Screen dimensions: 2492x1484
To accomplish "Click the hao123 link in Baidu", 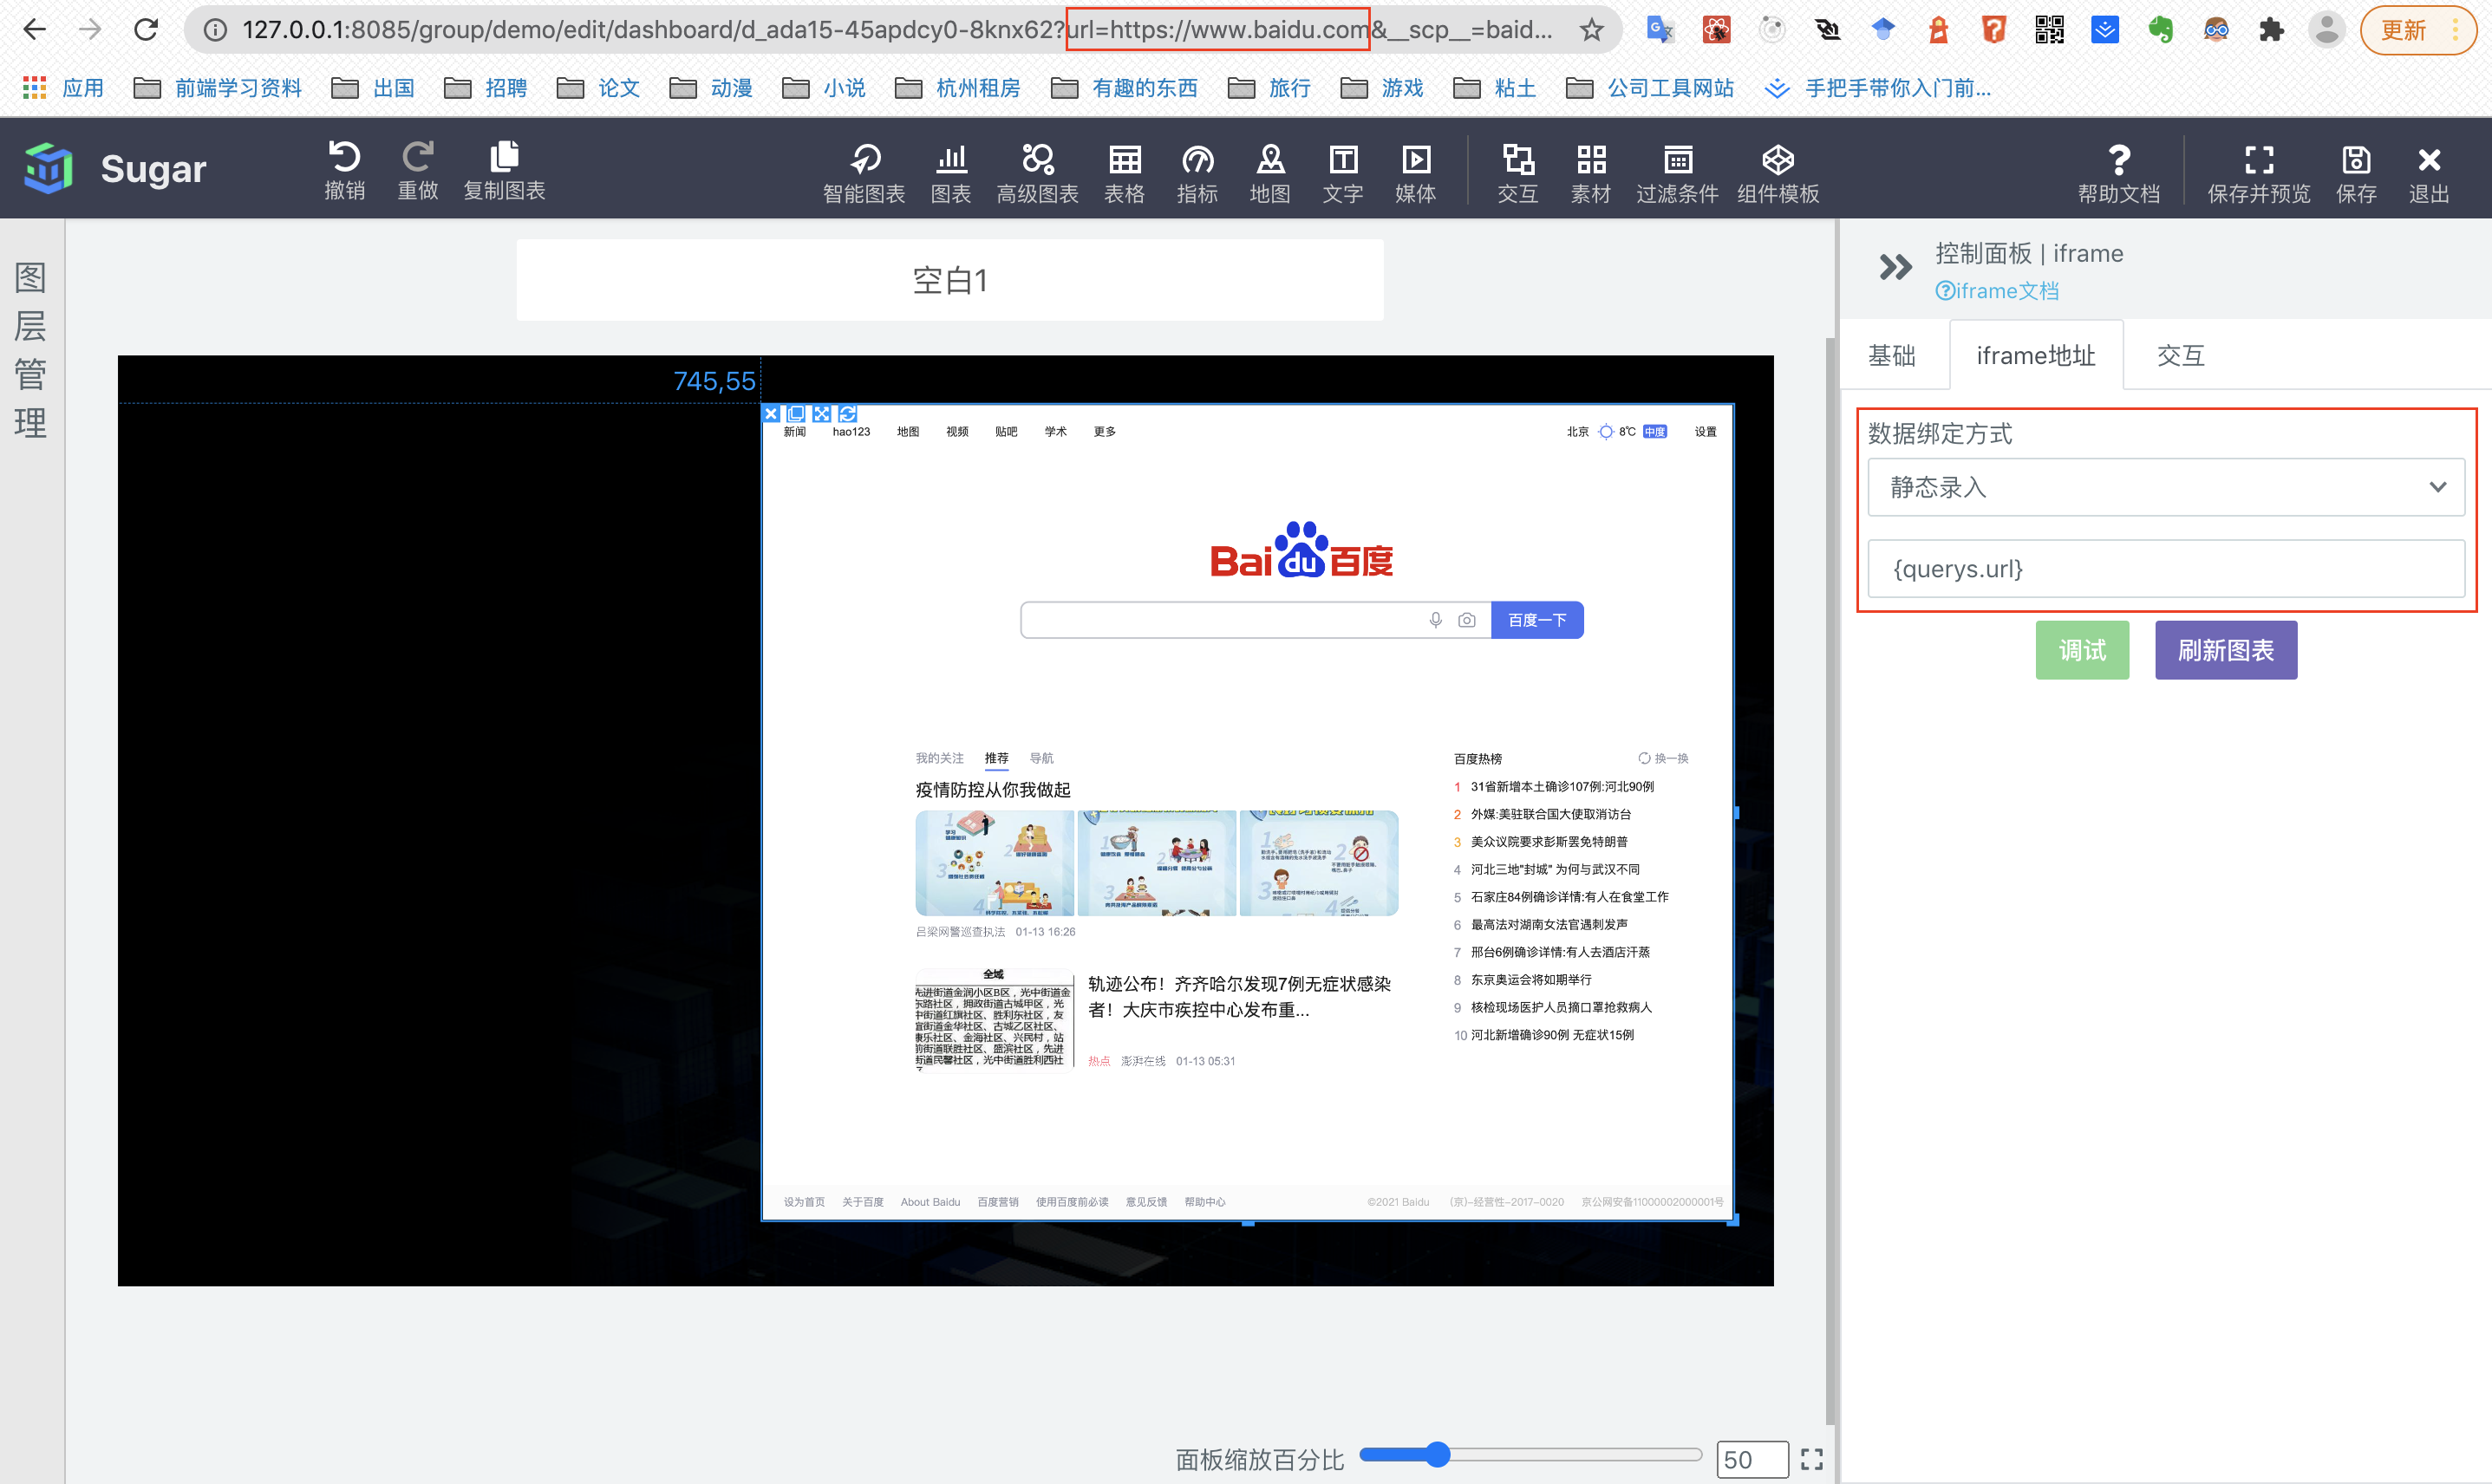I will (851, 432).
